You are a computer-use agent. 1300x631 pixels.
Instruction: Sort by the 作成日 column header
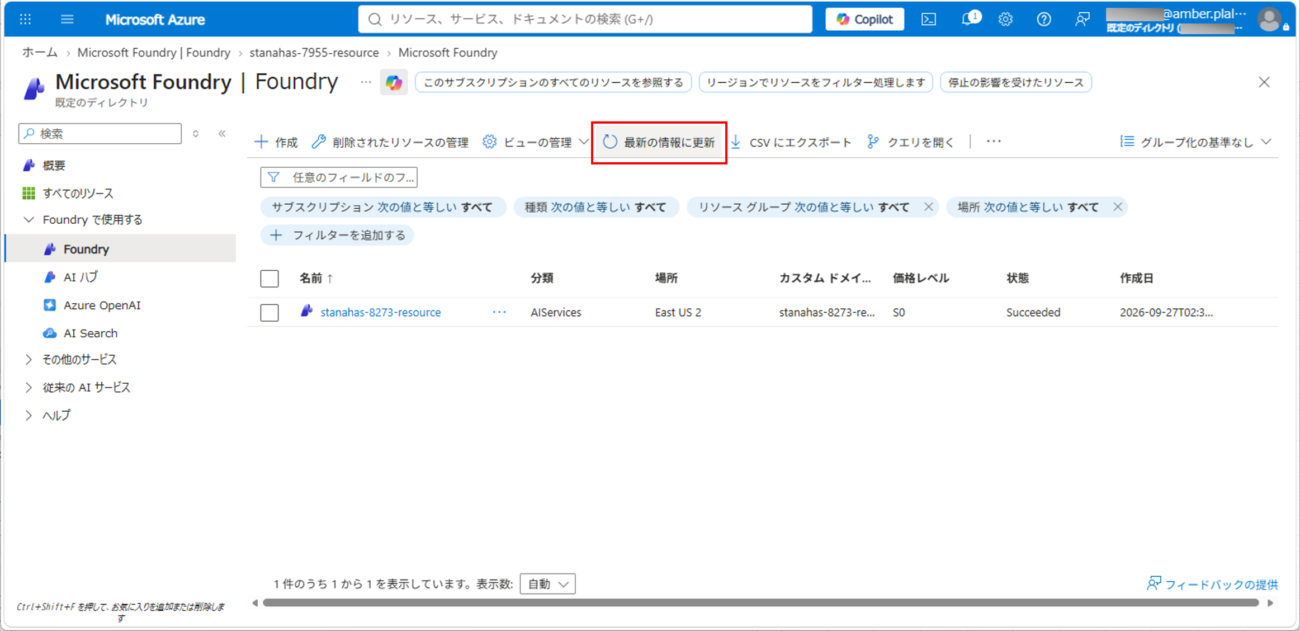click(1137, 278)
